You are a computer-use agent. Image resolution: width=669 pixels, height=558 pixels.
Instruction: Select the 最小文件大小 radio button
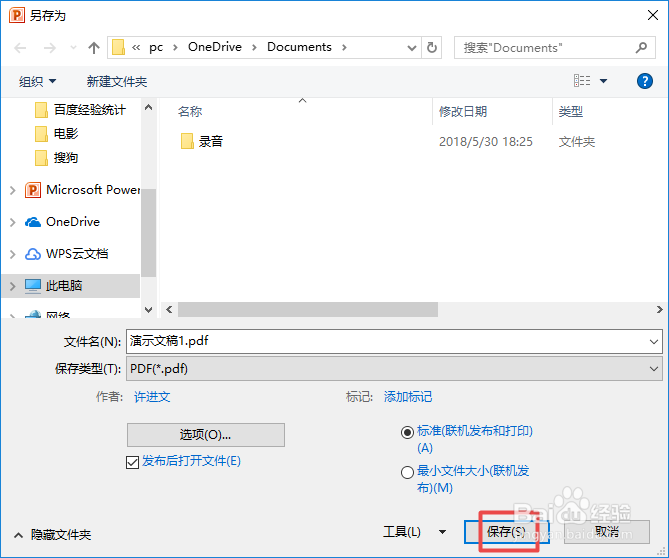pyautogui.click(x=407, y=472)
